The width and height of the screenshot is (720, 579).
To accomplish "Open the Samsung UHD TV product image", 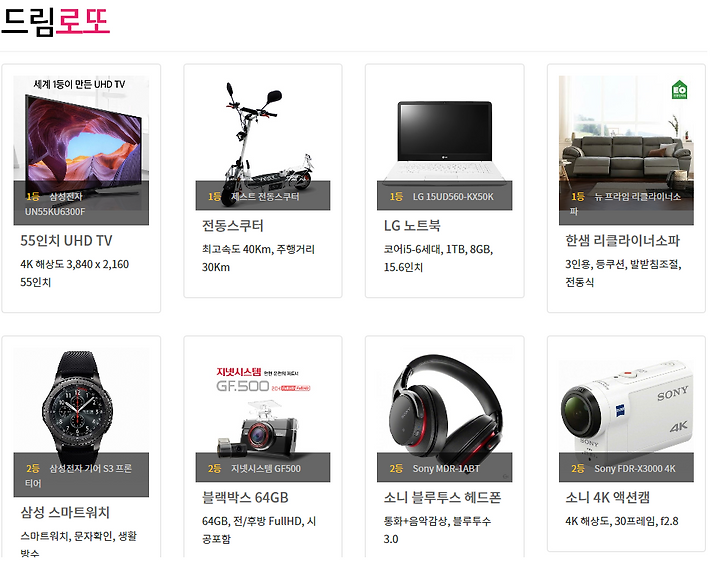I will coord(81,150).
